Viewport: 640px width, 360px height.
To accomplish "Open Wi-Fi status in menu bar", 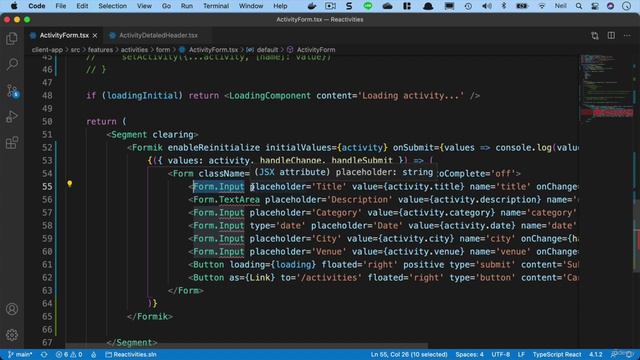I will point(542,6).
